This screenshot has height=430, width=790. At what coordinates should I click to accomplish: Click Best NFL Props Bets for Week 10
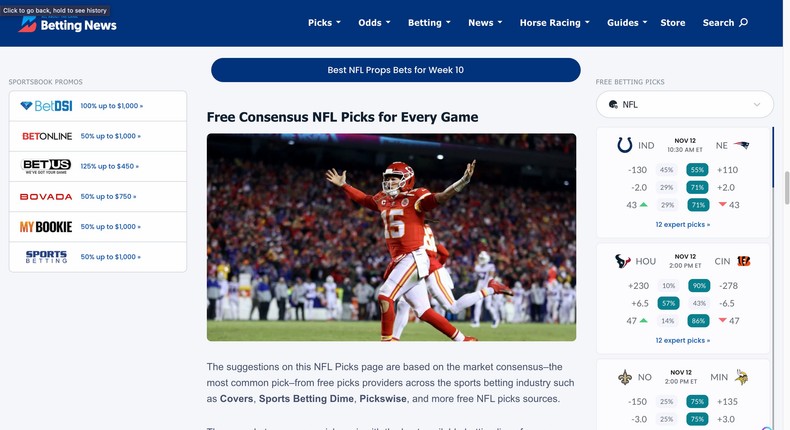coord(396,70)
